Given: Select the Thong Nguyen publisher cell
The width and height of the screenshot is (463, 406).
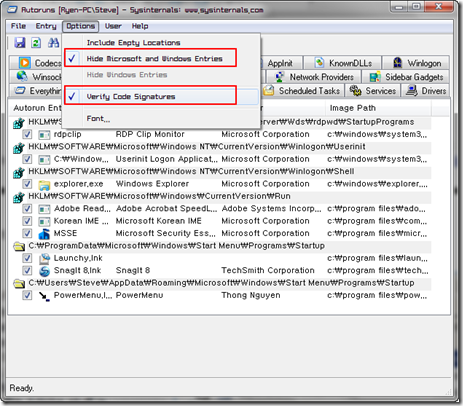Looking at the screenshot, I should tap(251, 295).
